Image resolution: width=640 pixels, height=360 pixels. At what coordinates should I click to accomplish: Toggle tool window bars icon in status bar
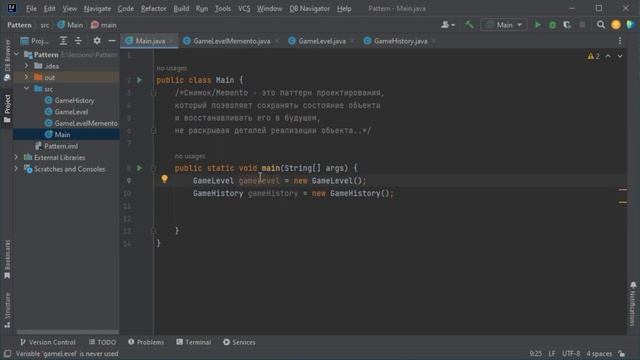point(7,353)
